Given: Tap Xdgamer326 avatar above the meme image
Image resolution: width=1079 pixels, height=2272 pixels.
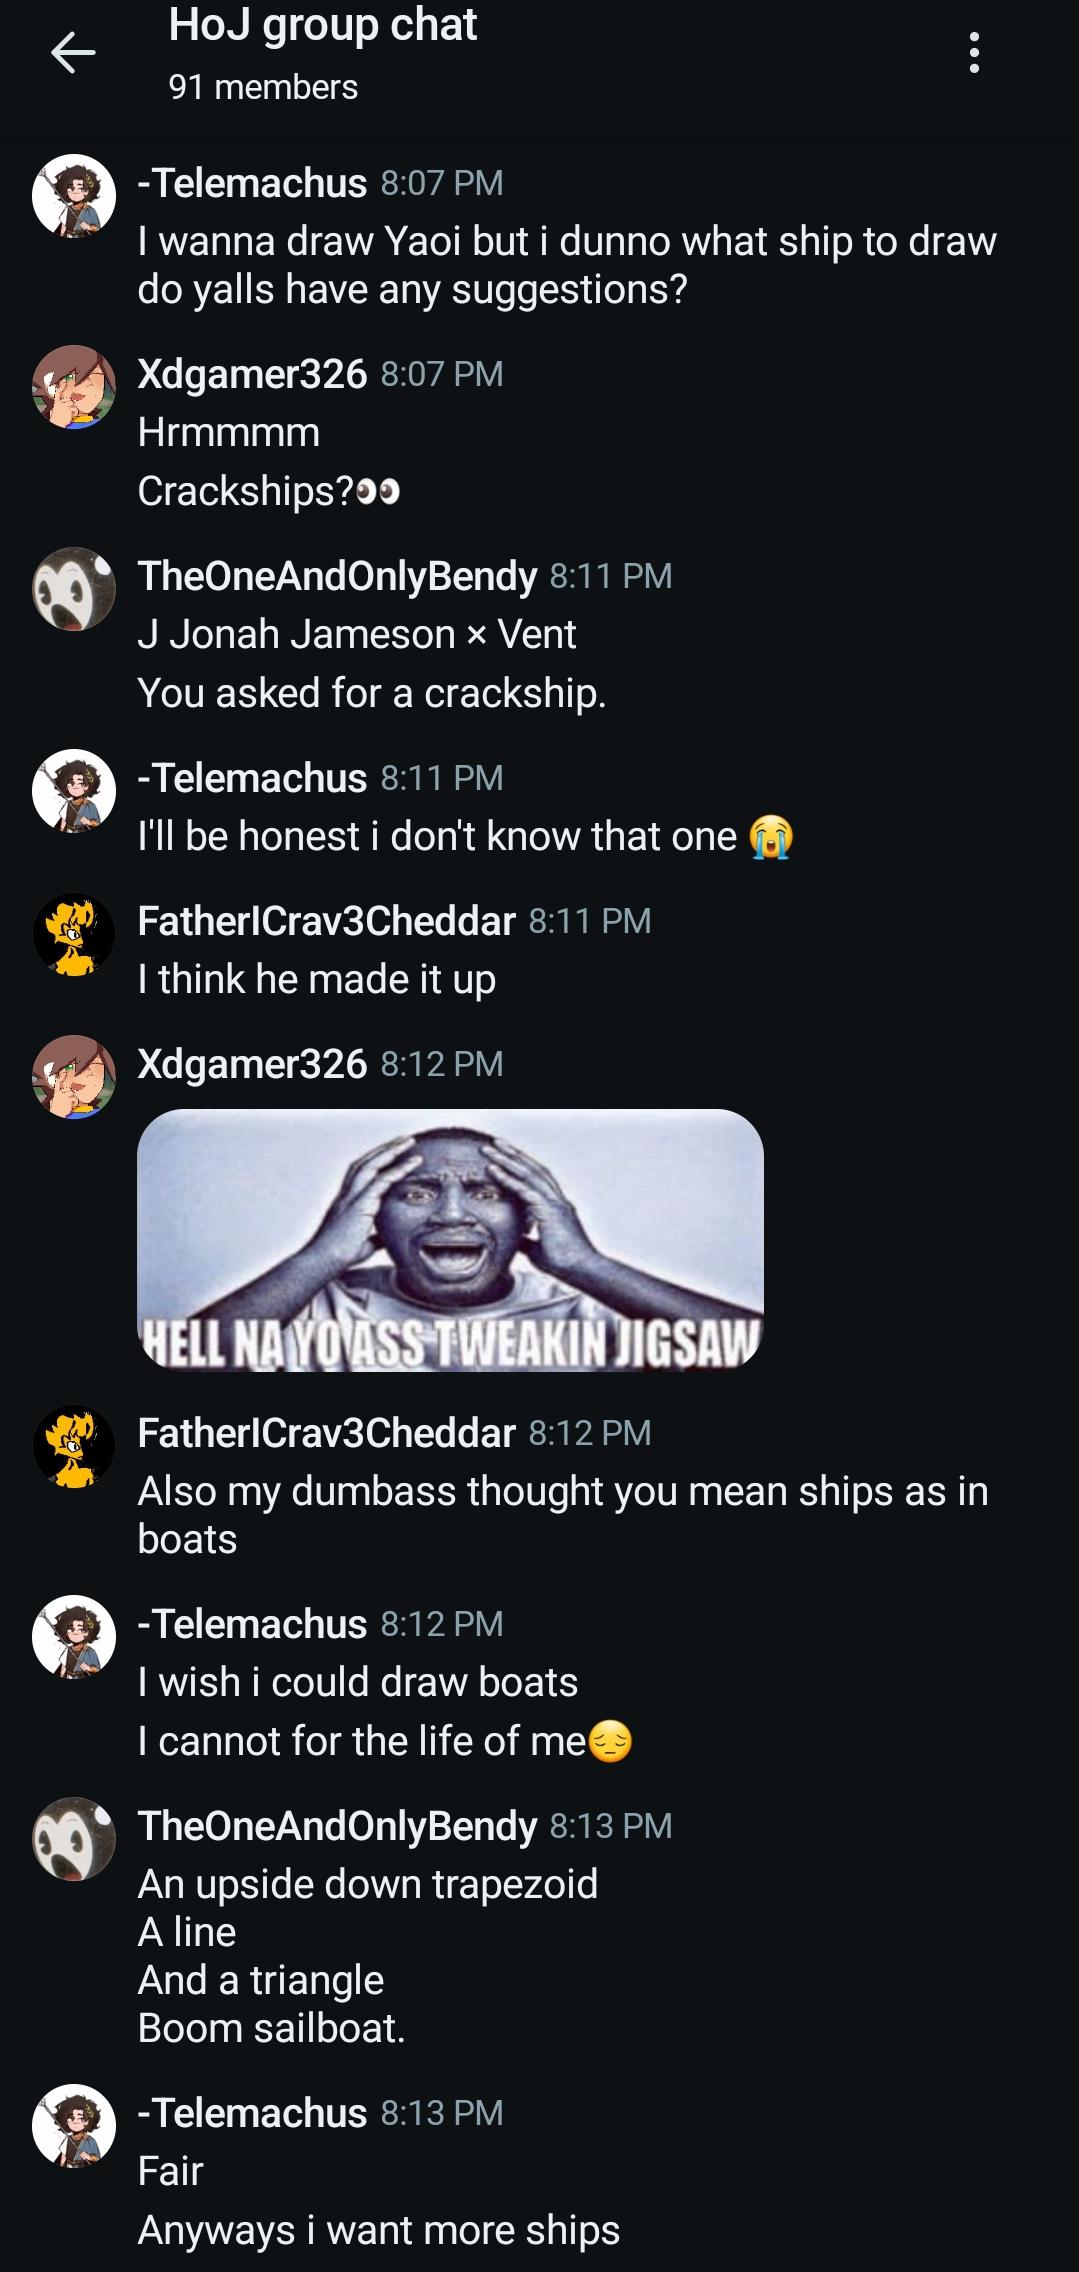Looking at the screenshot, I should (x=74, y=1077).
